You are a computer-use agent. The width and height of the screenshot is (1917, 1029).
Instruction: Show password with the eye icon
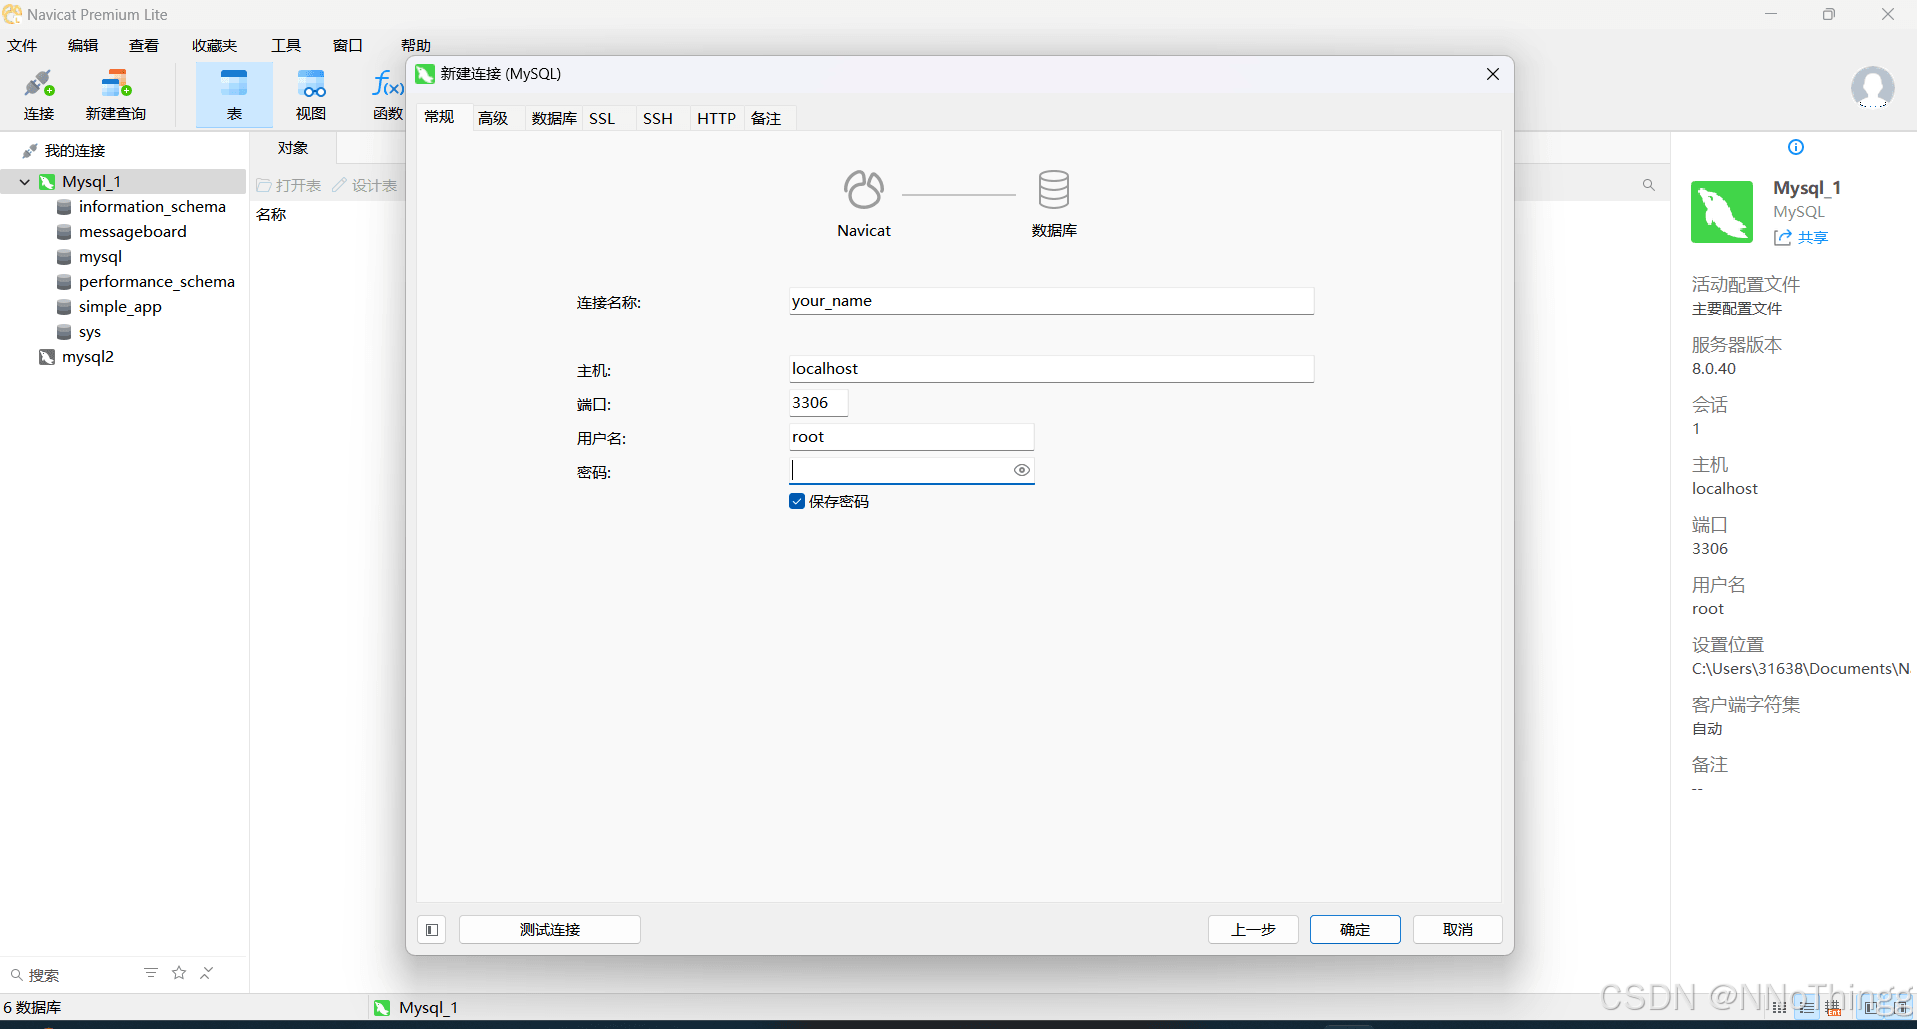(1021, 470)
